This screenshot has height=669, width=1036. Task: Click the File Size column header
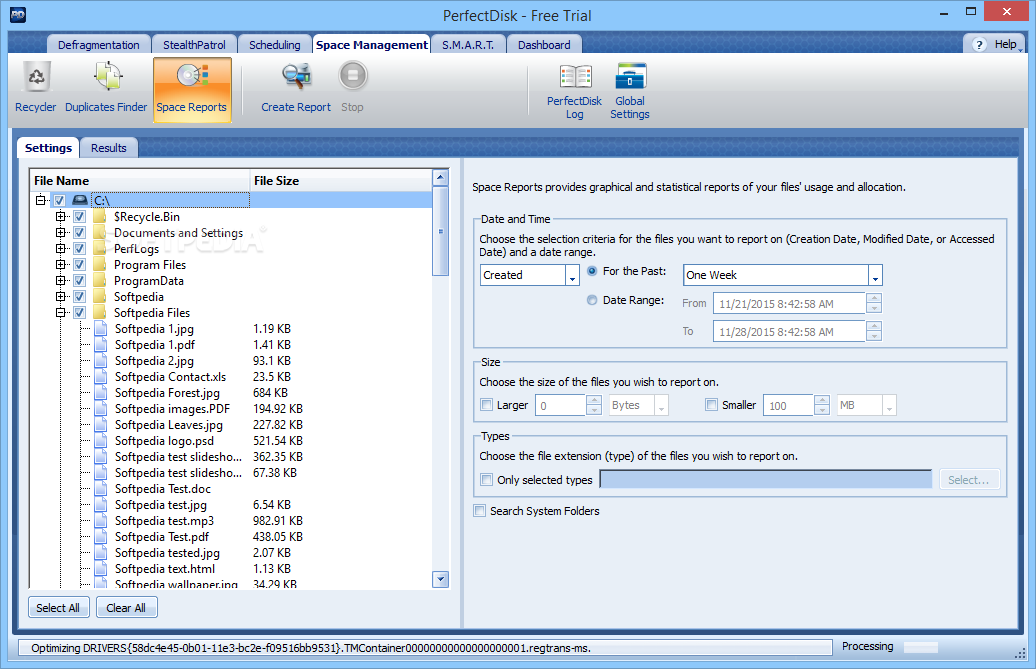(340, 180)
